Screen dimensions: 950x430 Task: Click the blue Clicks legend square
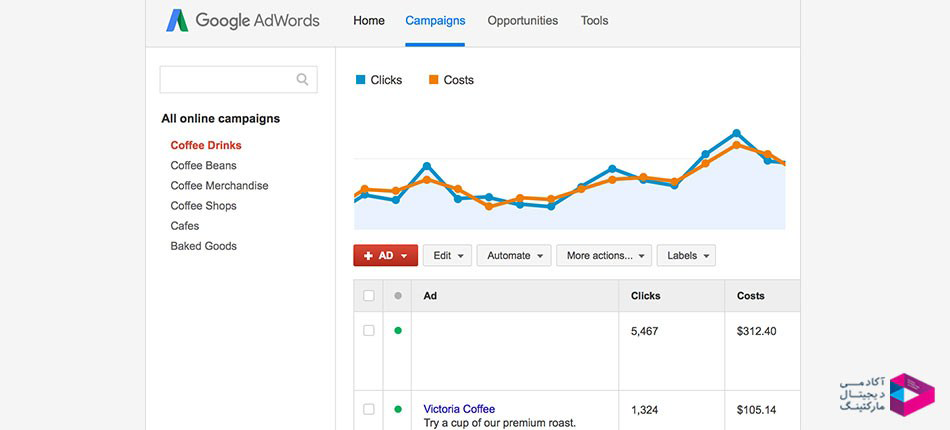coord(360,79)
